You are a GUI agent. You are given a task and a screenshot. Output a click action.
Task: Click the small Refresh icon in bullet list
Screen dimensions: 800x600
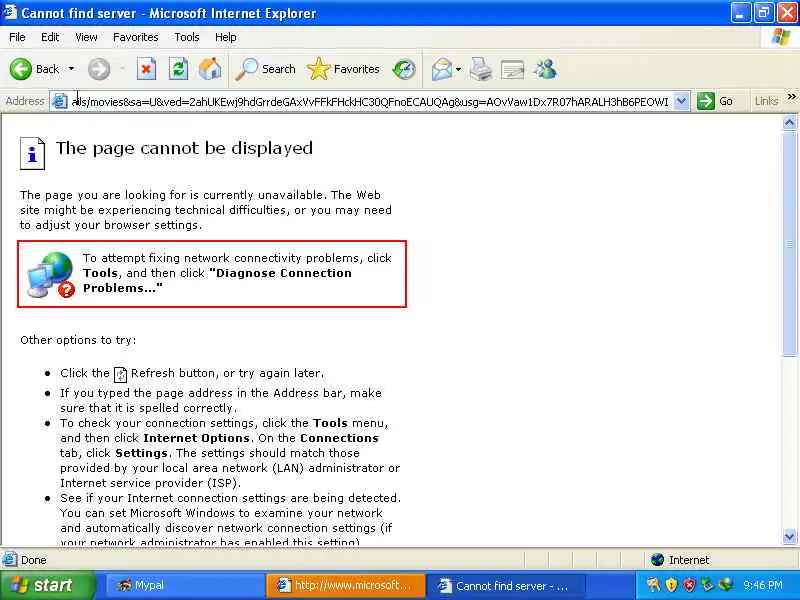[x=120, y=374]
